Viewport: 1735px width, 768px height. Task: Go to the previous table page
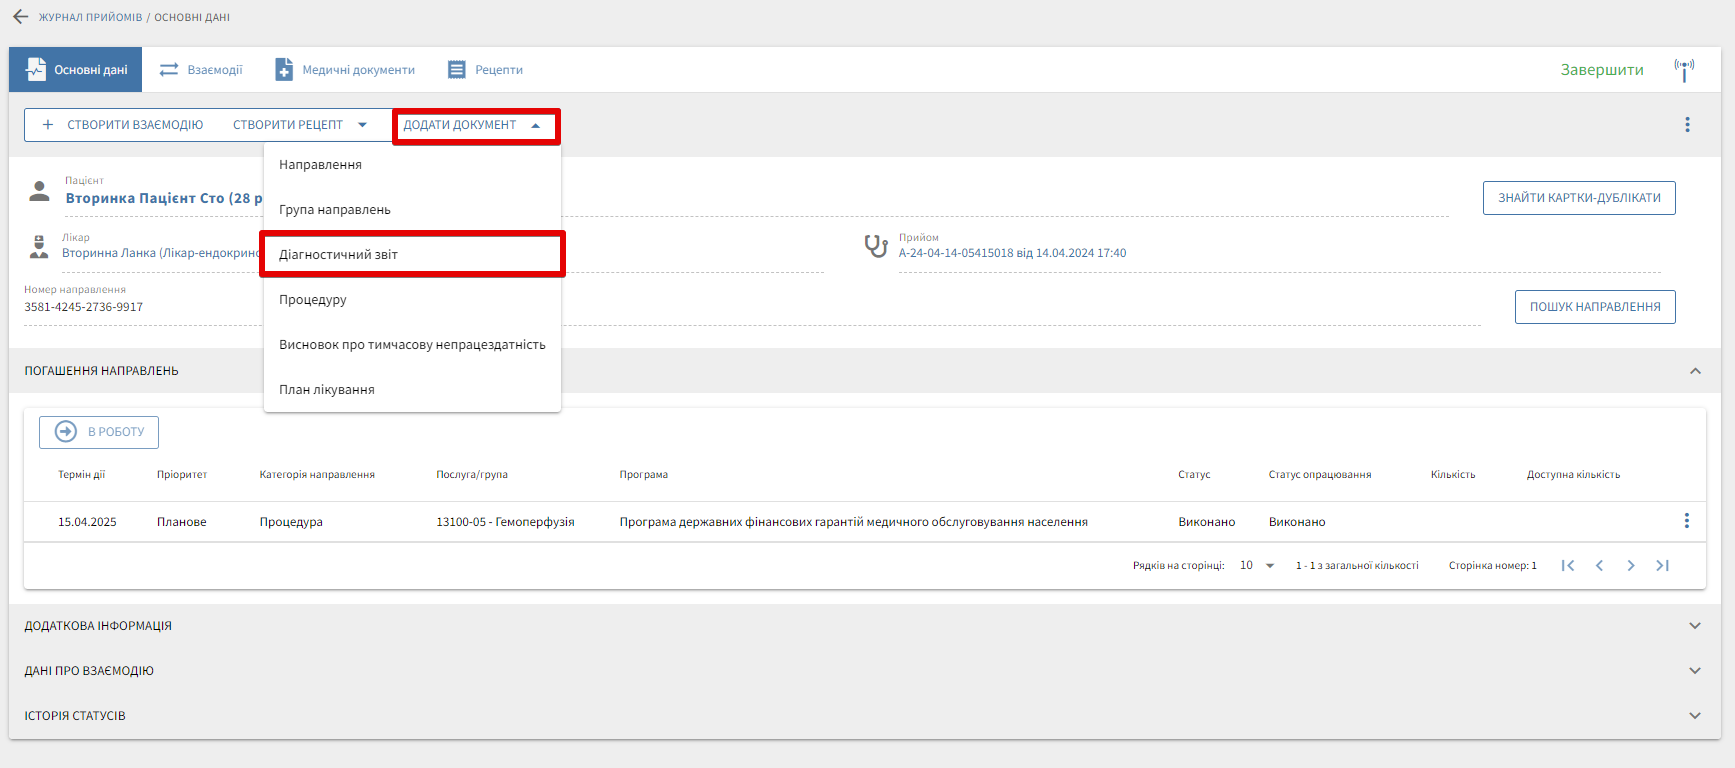[1599, 566]
